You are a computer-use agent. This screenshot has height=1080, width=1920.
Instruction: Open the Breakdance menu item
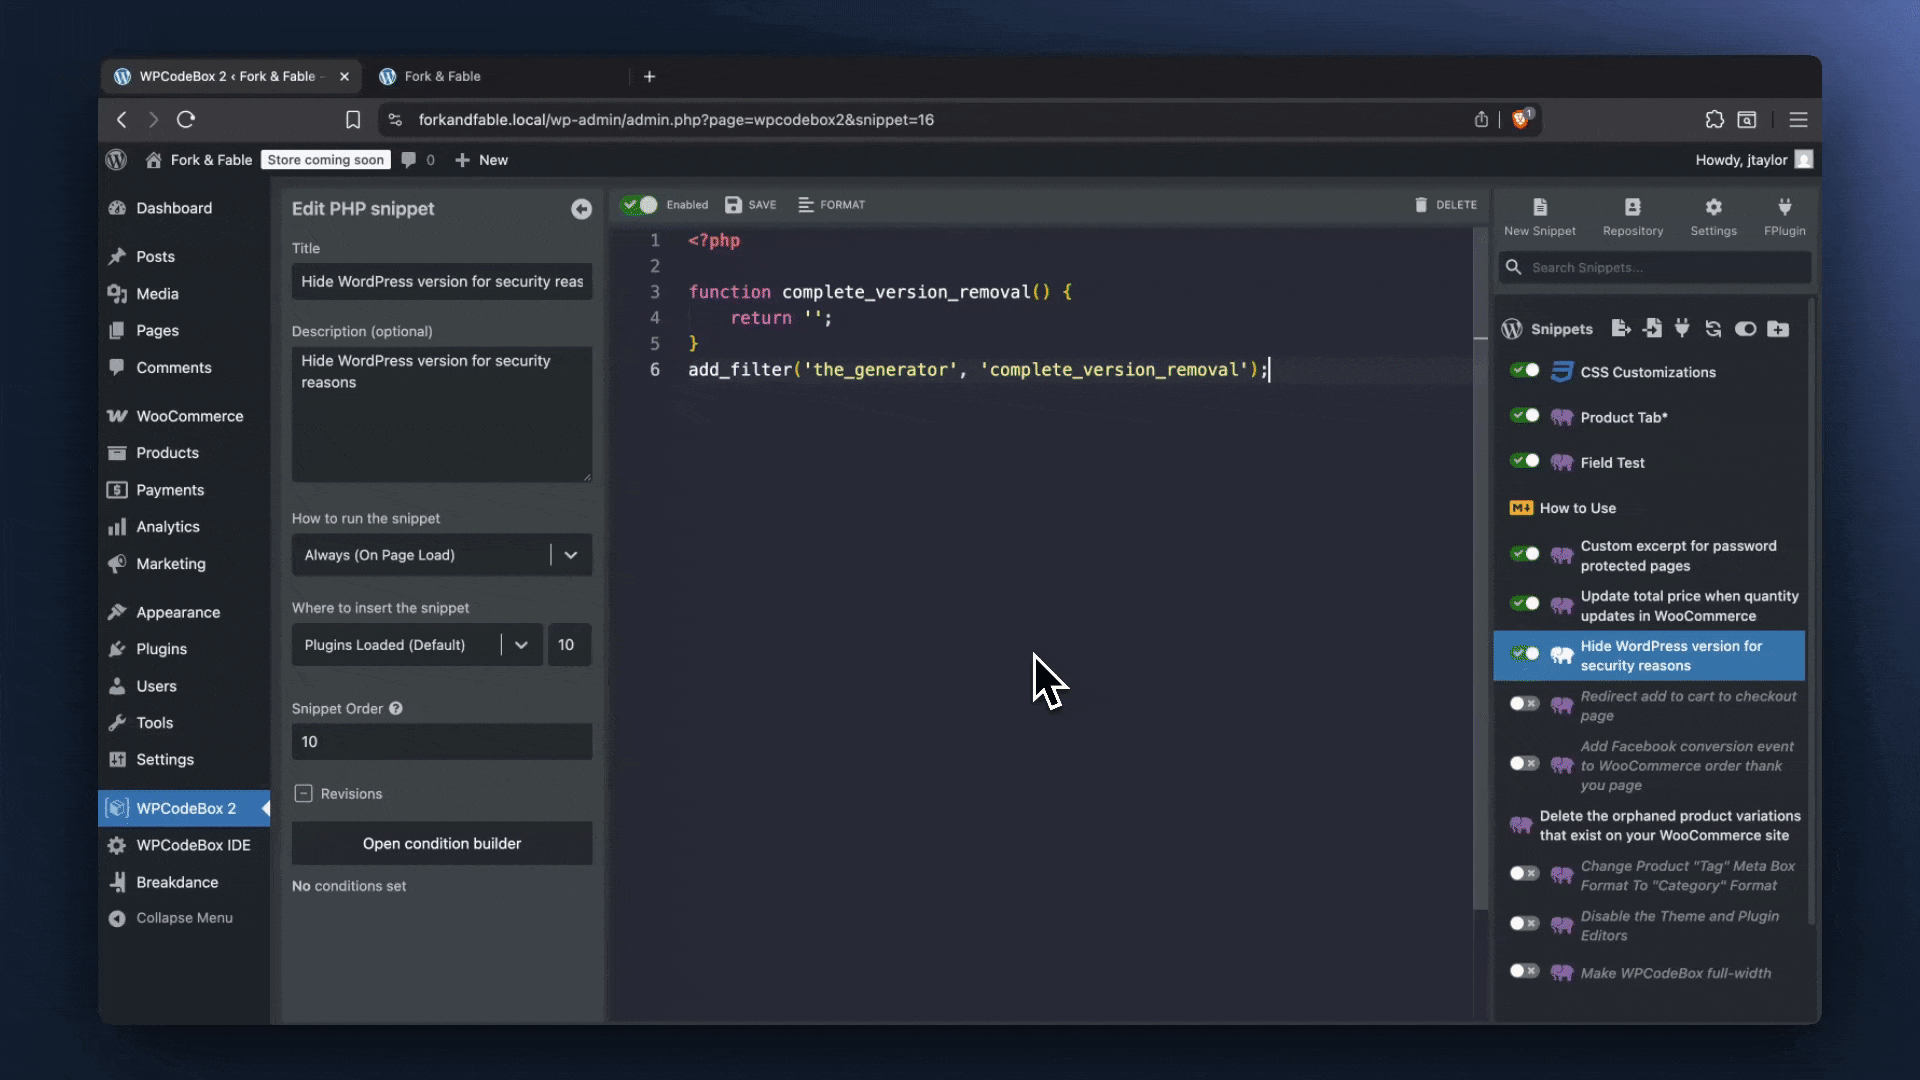[x=184, y=882]
